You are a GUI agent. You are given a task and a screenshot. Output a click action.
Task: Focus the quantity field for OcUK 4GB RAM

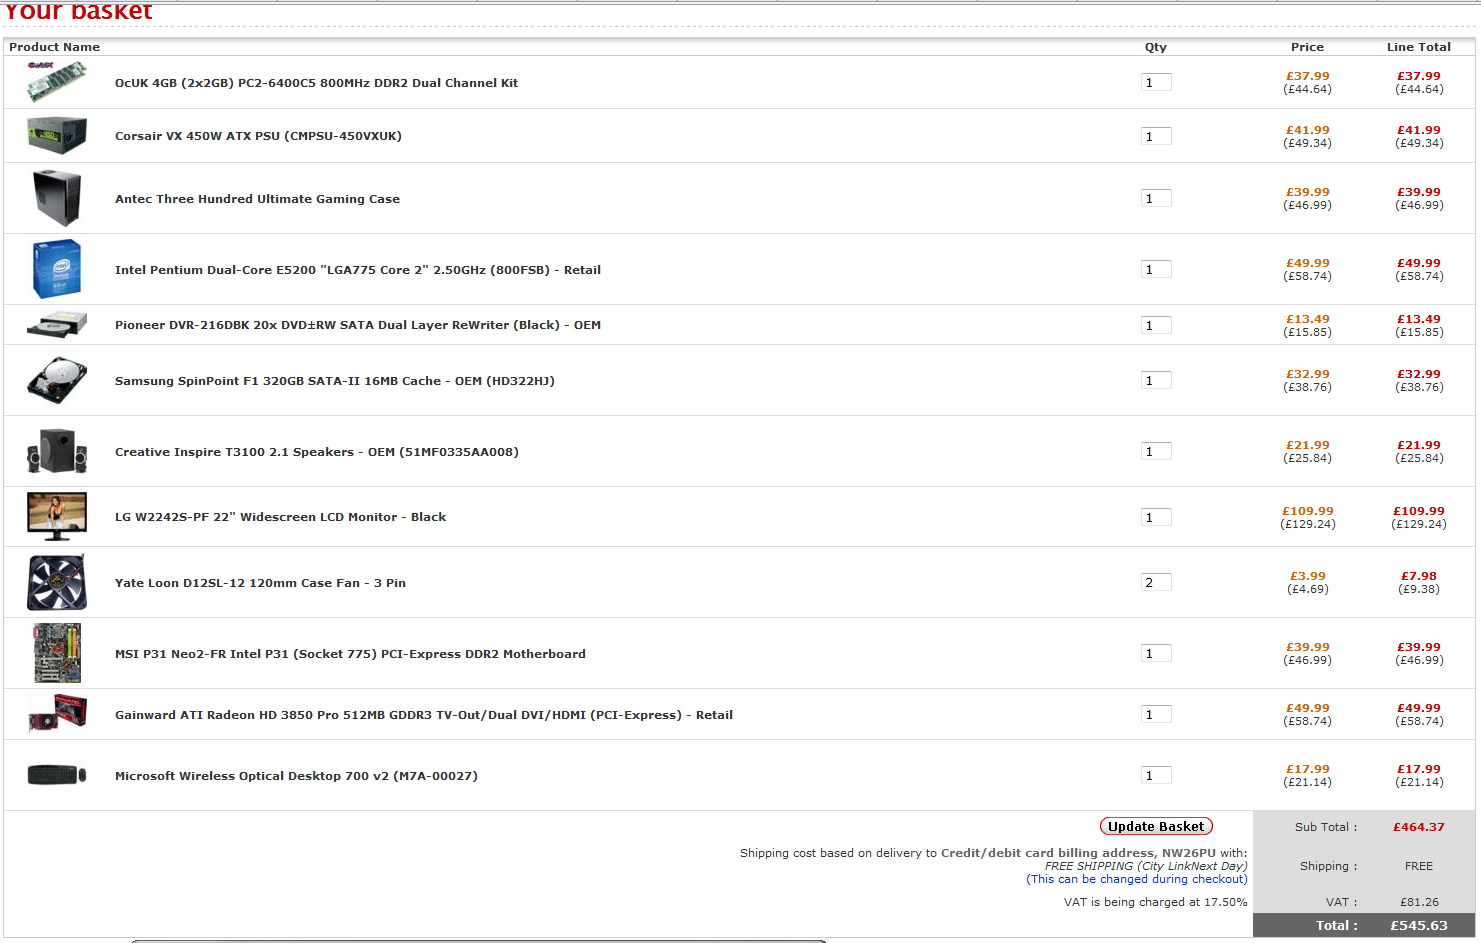click(1156, 82)
